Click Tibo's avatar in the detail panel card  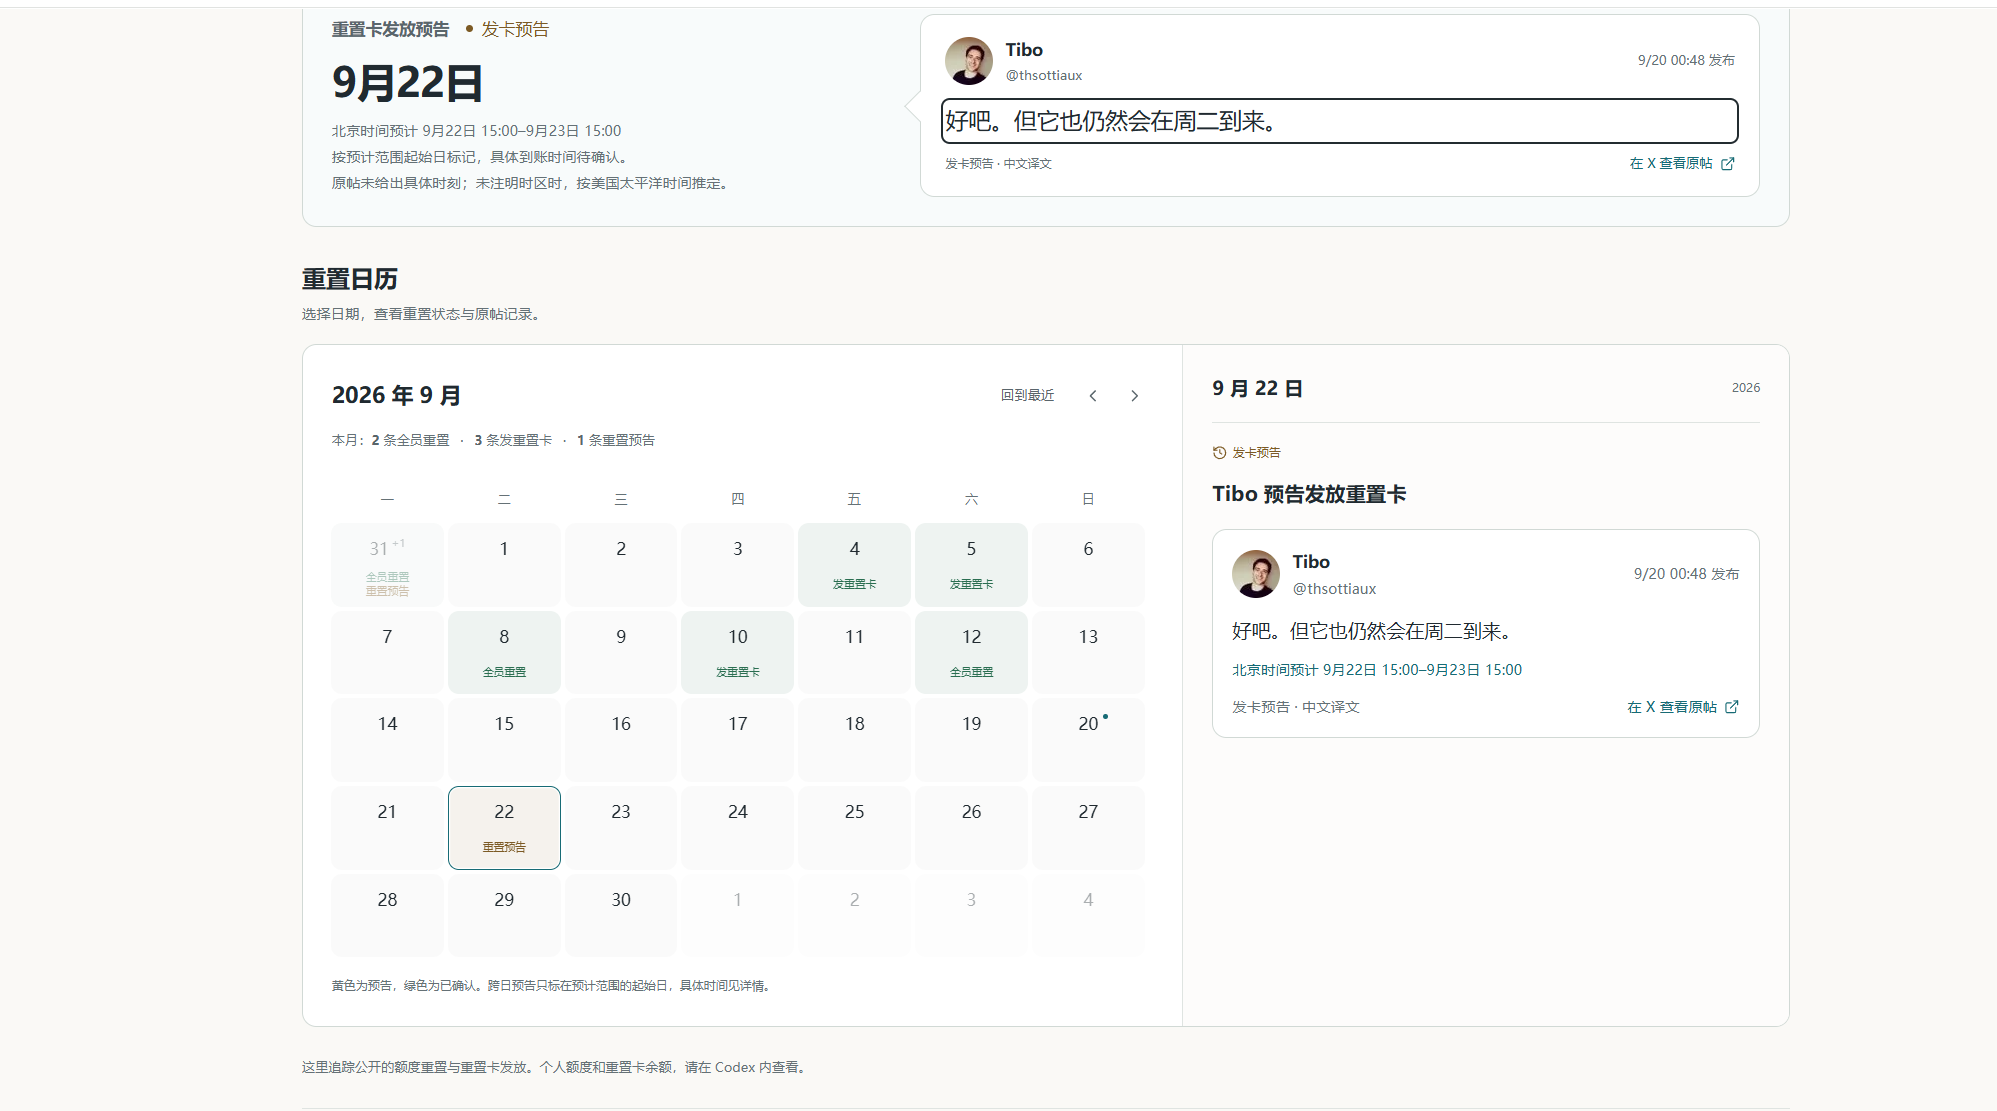(x=1256, y=574)
